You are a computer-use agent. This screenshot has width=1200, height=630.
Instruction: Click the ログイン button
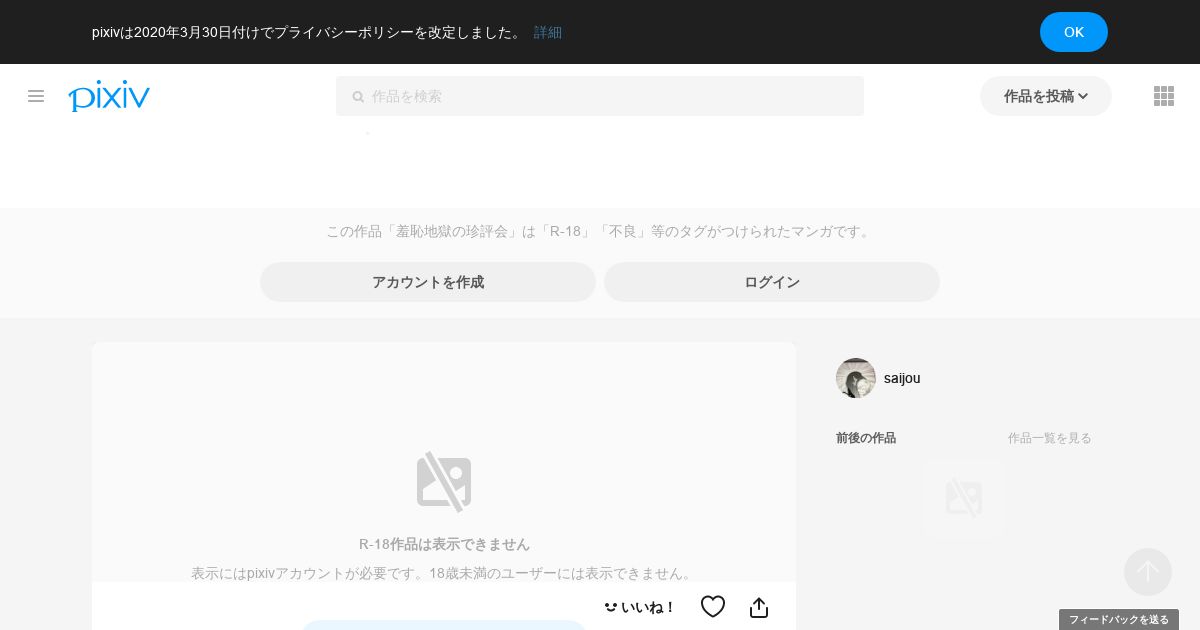(772, 282)
